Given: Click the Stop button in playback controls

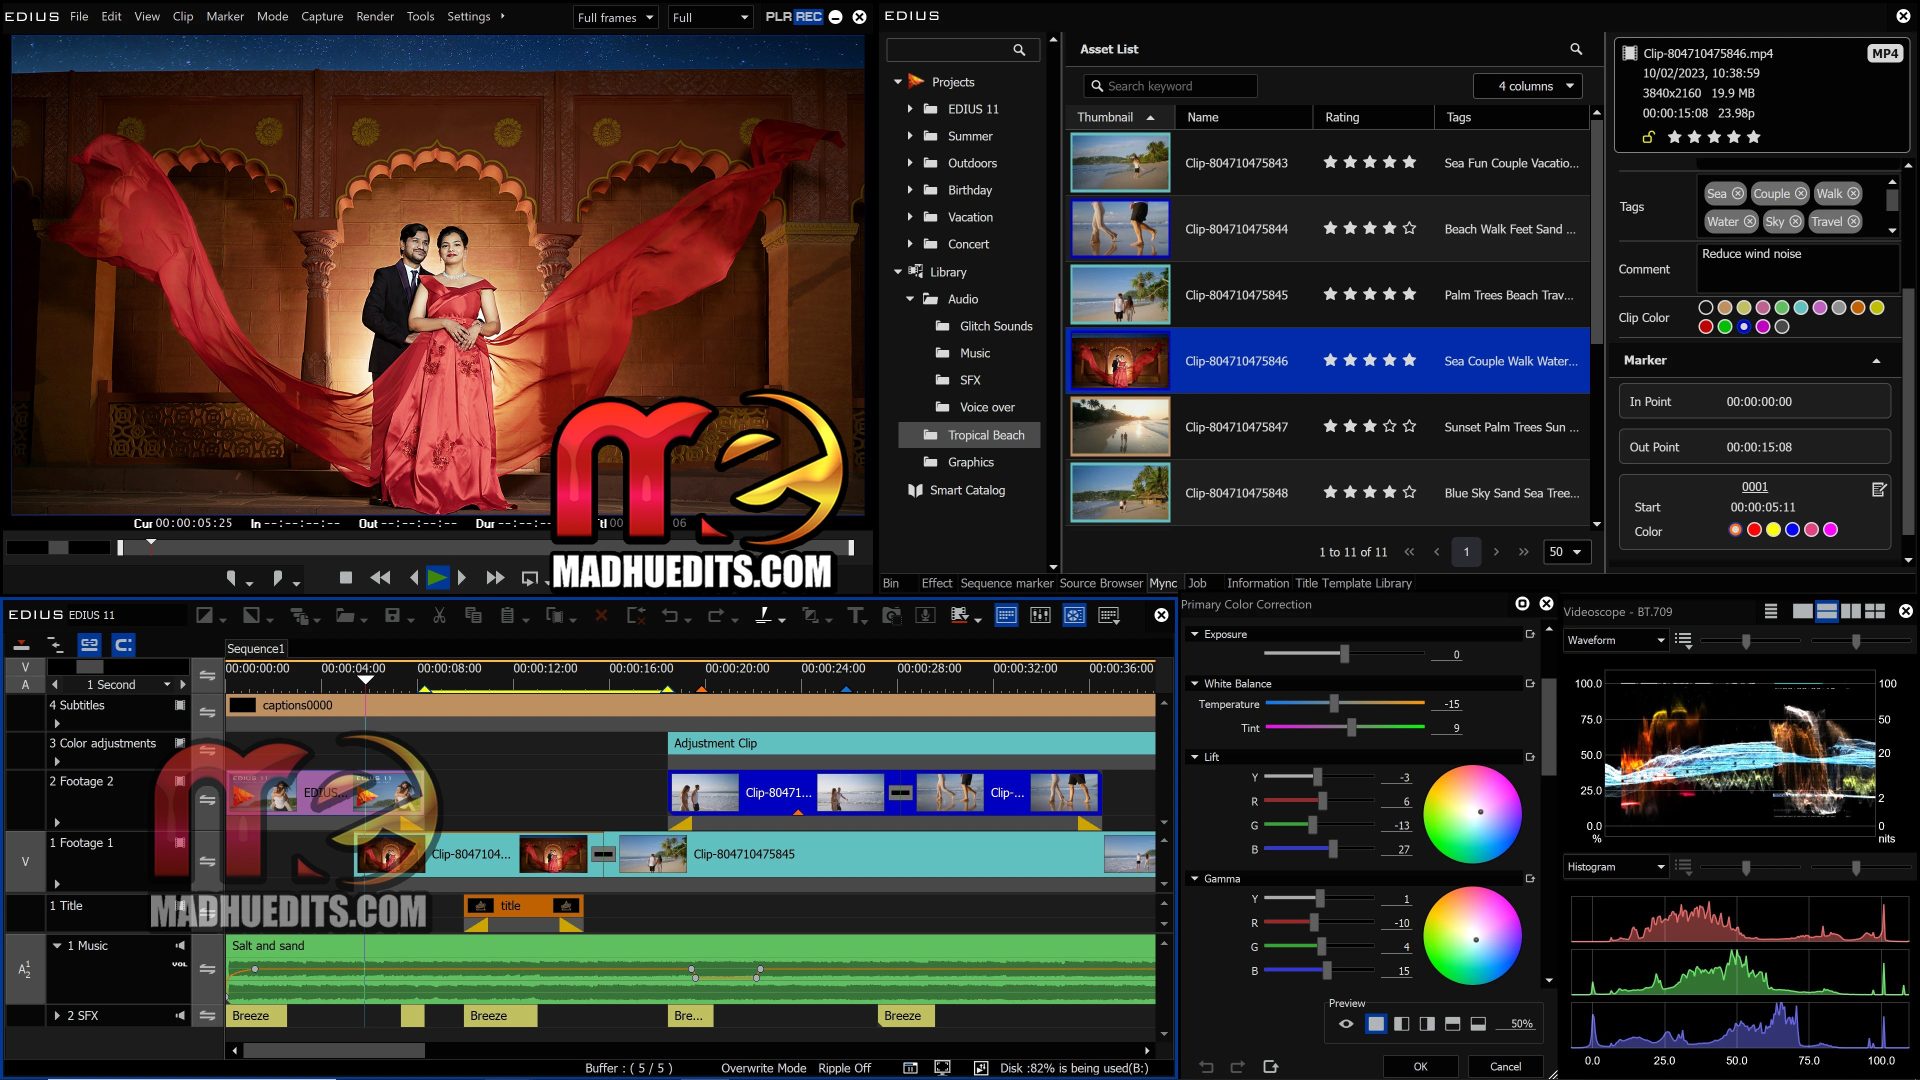Looking at the screenshot, I should tap(346, 577).
